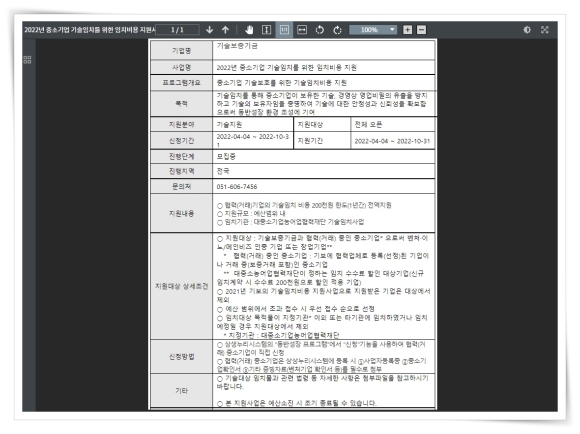Rotate document clockwise
This screenshot has height=434, width=580.
tap(337, 30)
